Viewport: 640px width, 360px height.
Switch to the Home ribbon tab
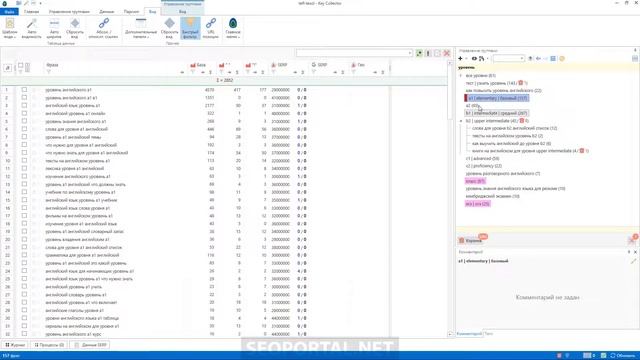[31, 11]
